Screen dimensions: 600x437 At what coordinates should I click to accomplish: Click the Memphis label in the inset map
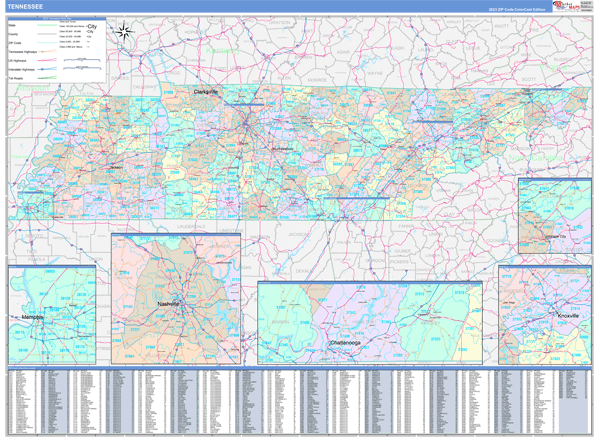pyautogui.click(x=33, y=317)
